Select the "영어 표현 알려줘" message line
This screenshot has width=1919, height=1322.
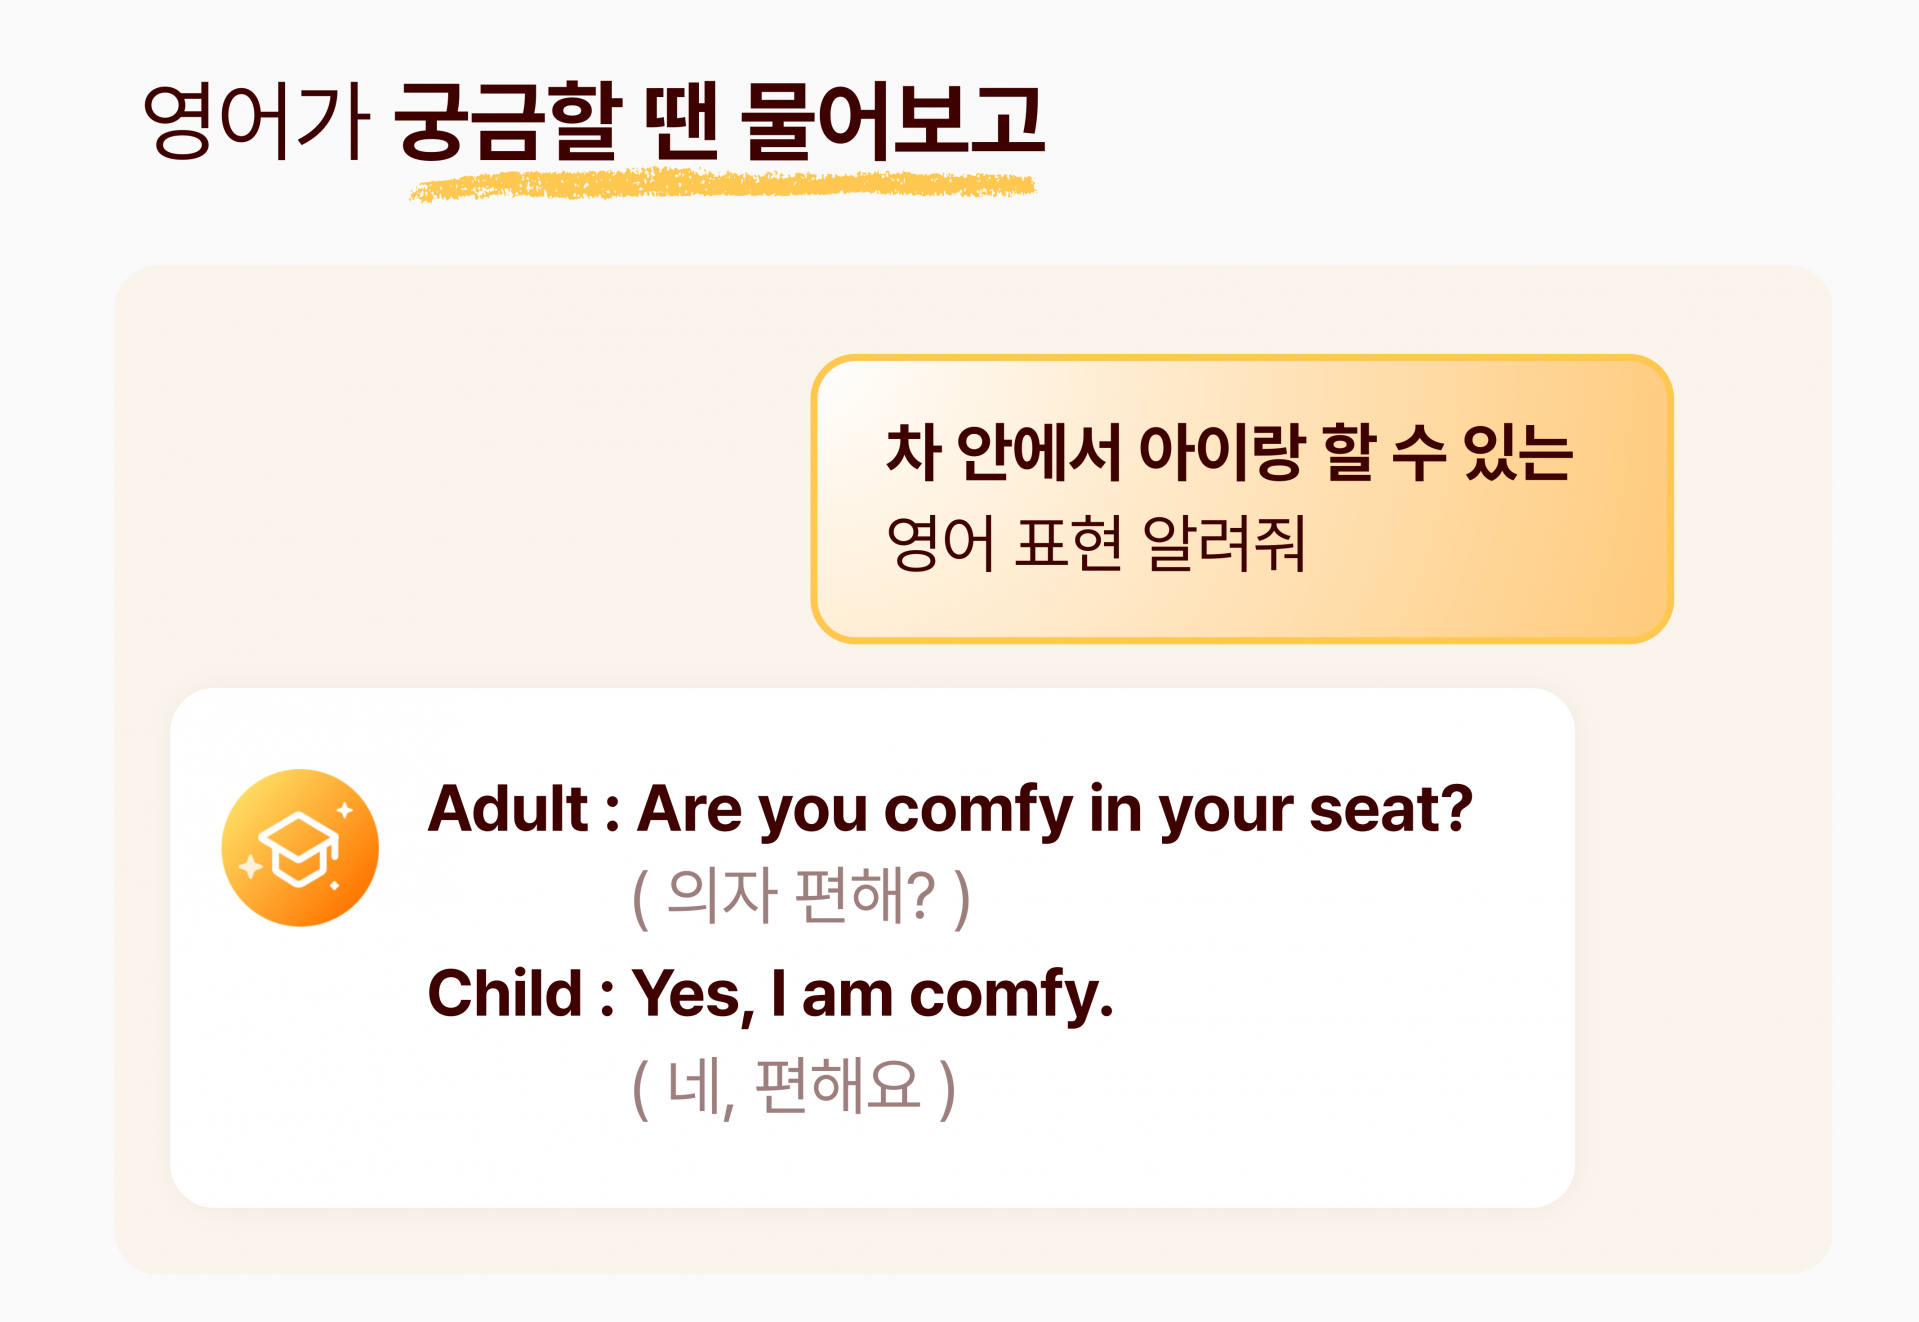1095,544
